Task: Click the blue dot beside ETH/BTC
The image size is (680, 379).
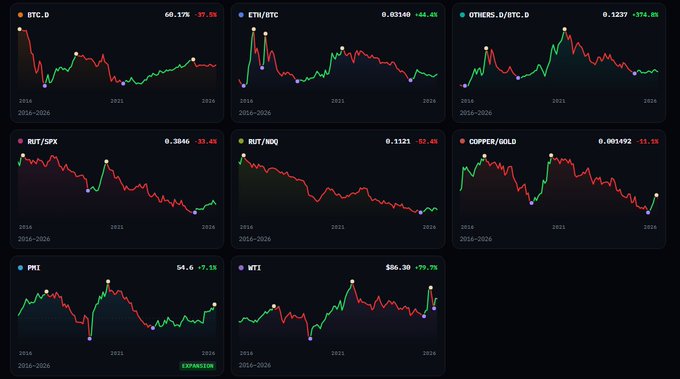Action: (x=241, y=15)
